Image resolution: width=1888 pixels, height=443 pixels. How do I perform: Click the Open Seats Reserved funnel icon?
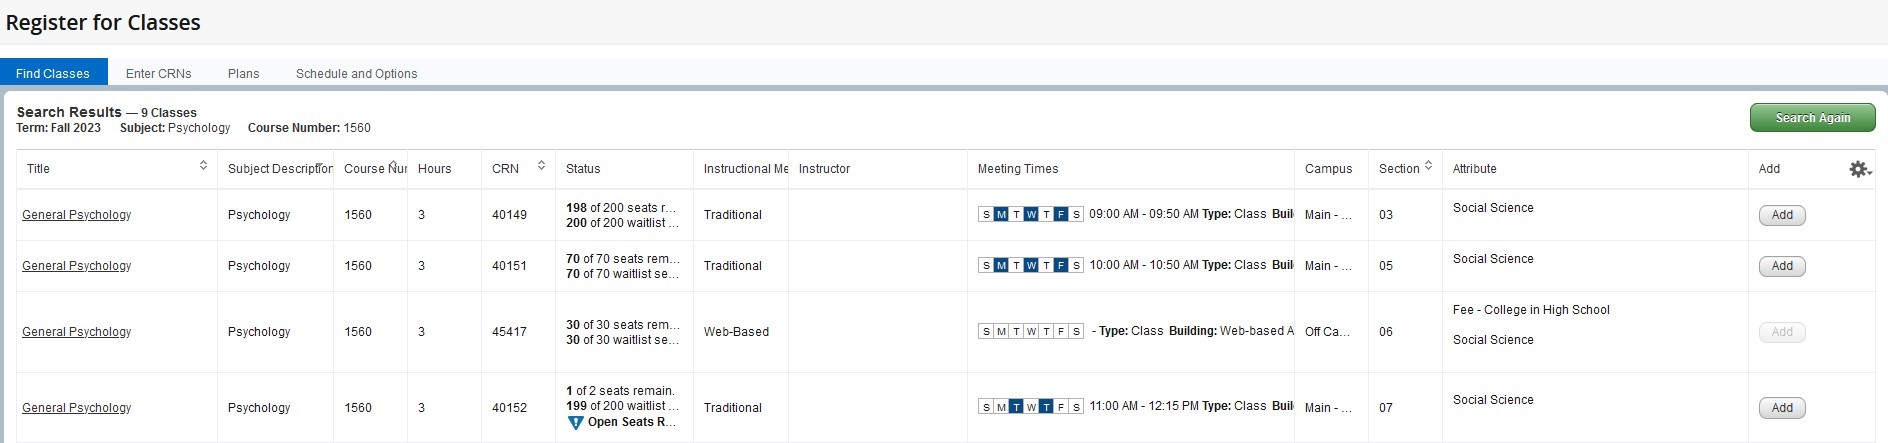(575, 423)
